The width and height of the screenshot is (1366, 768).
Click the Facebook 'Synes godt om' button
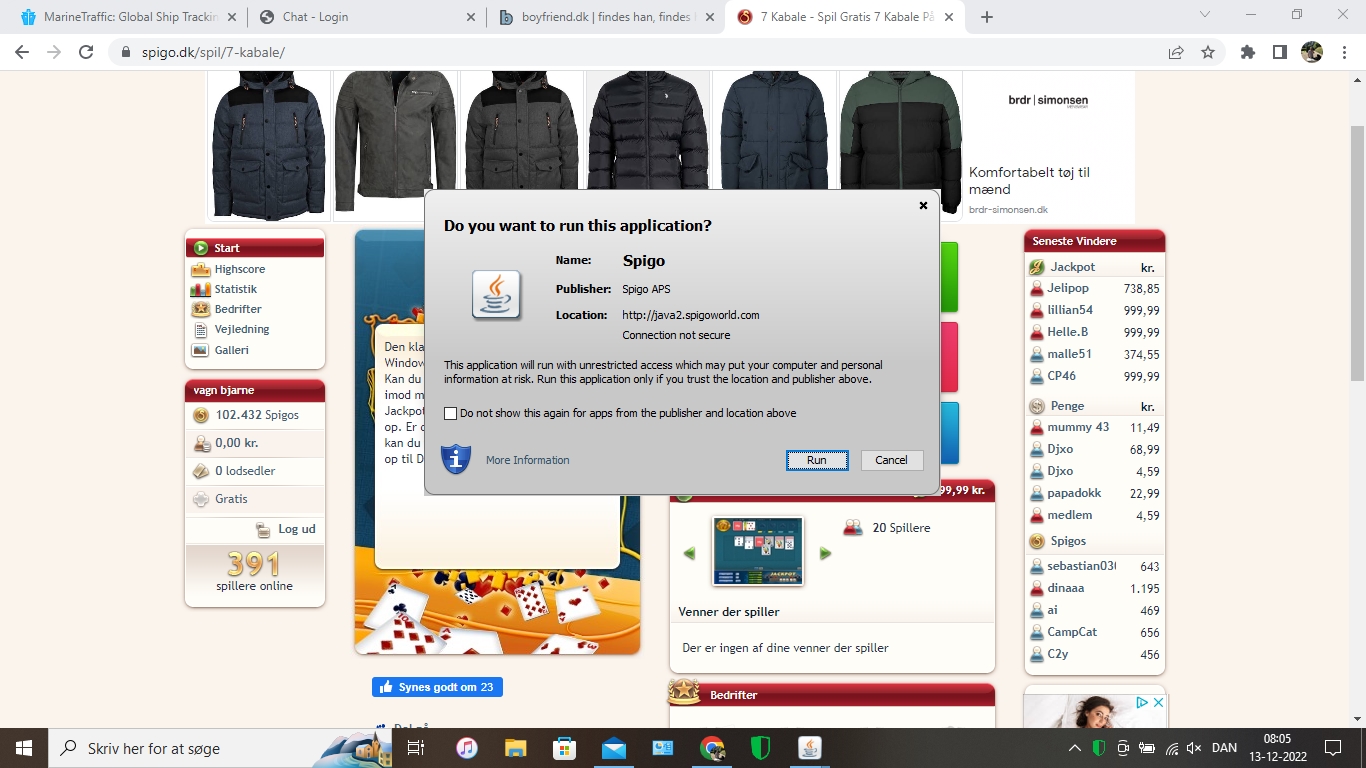pos(437,687)
